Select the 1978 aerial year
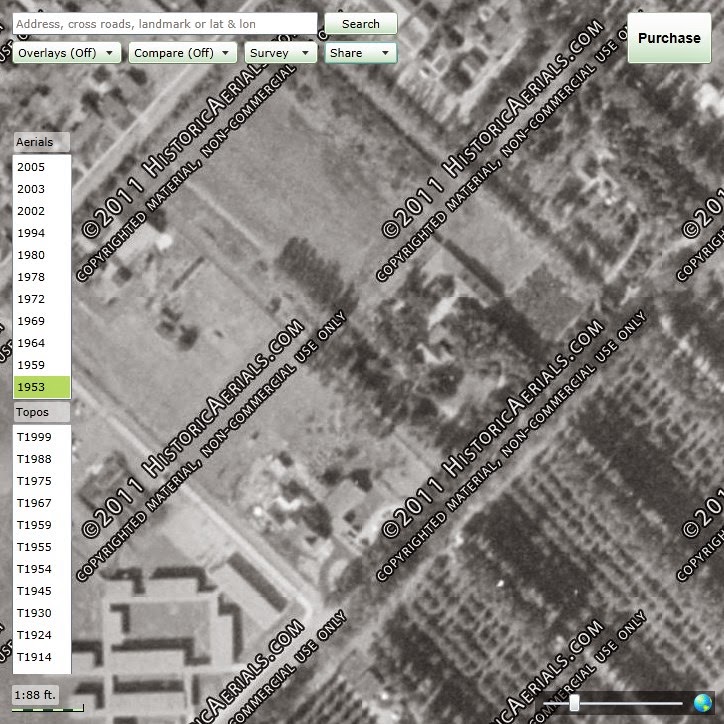This screenshot has height=724, width=724. coord(42,277)
